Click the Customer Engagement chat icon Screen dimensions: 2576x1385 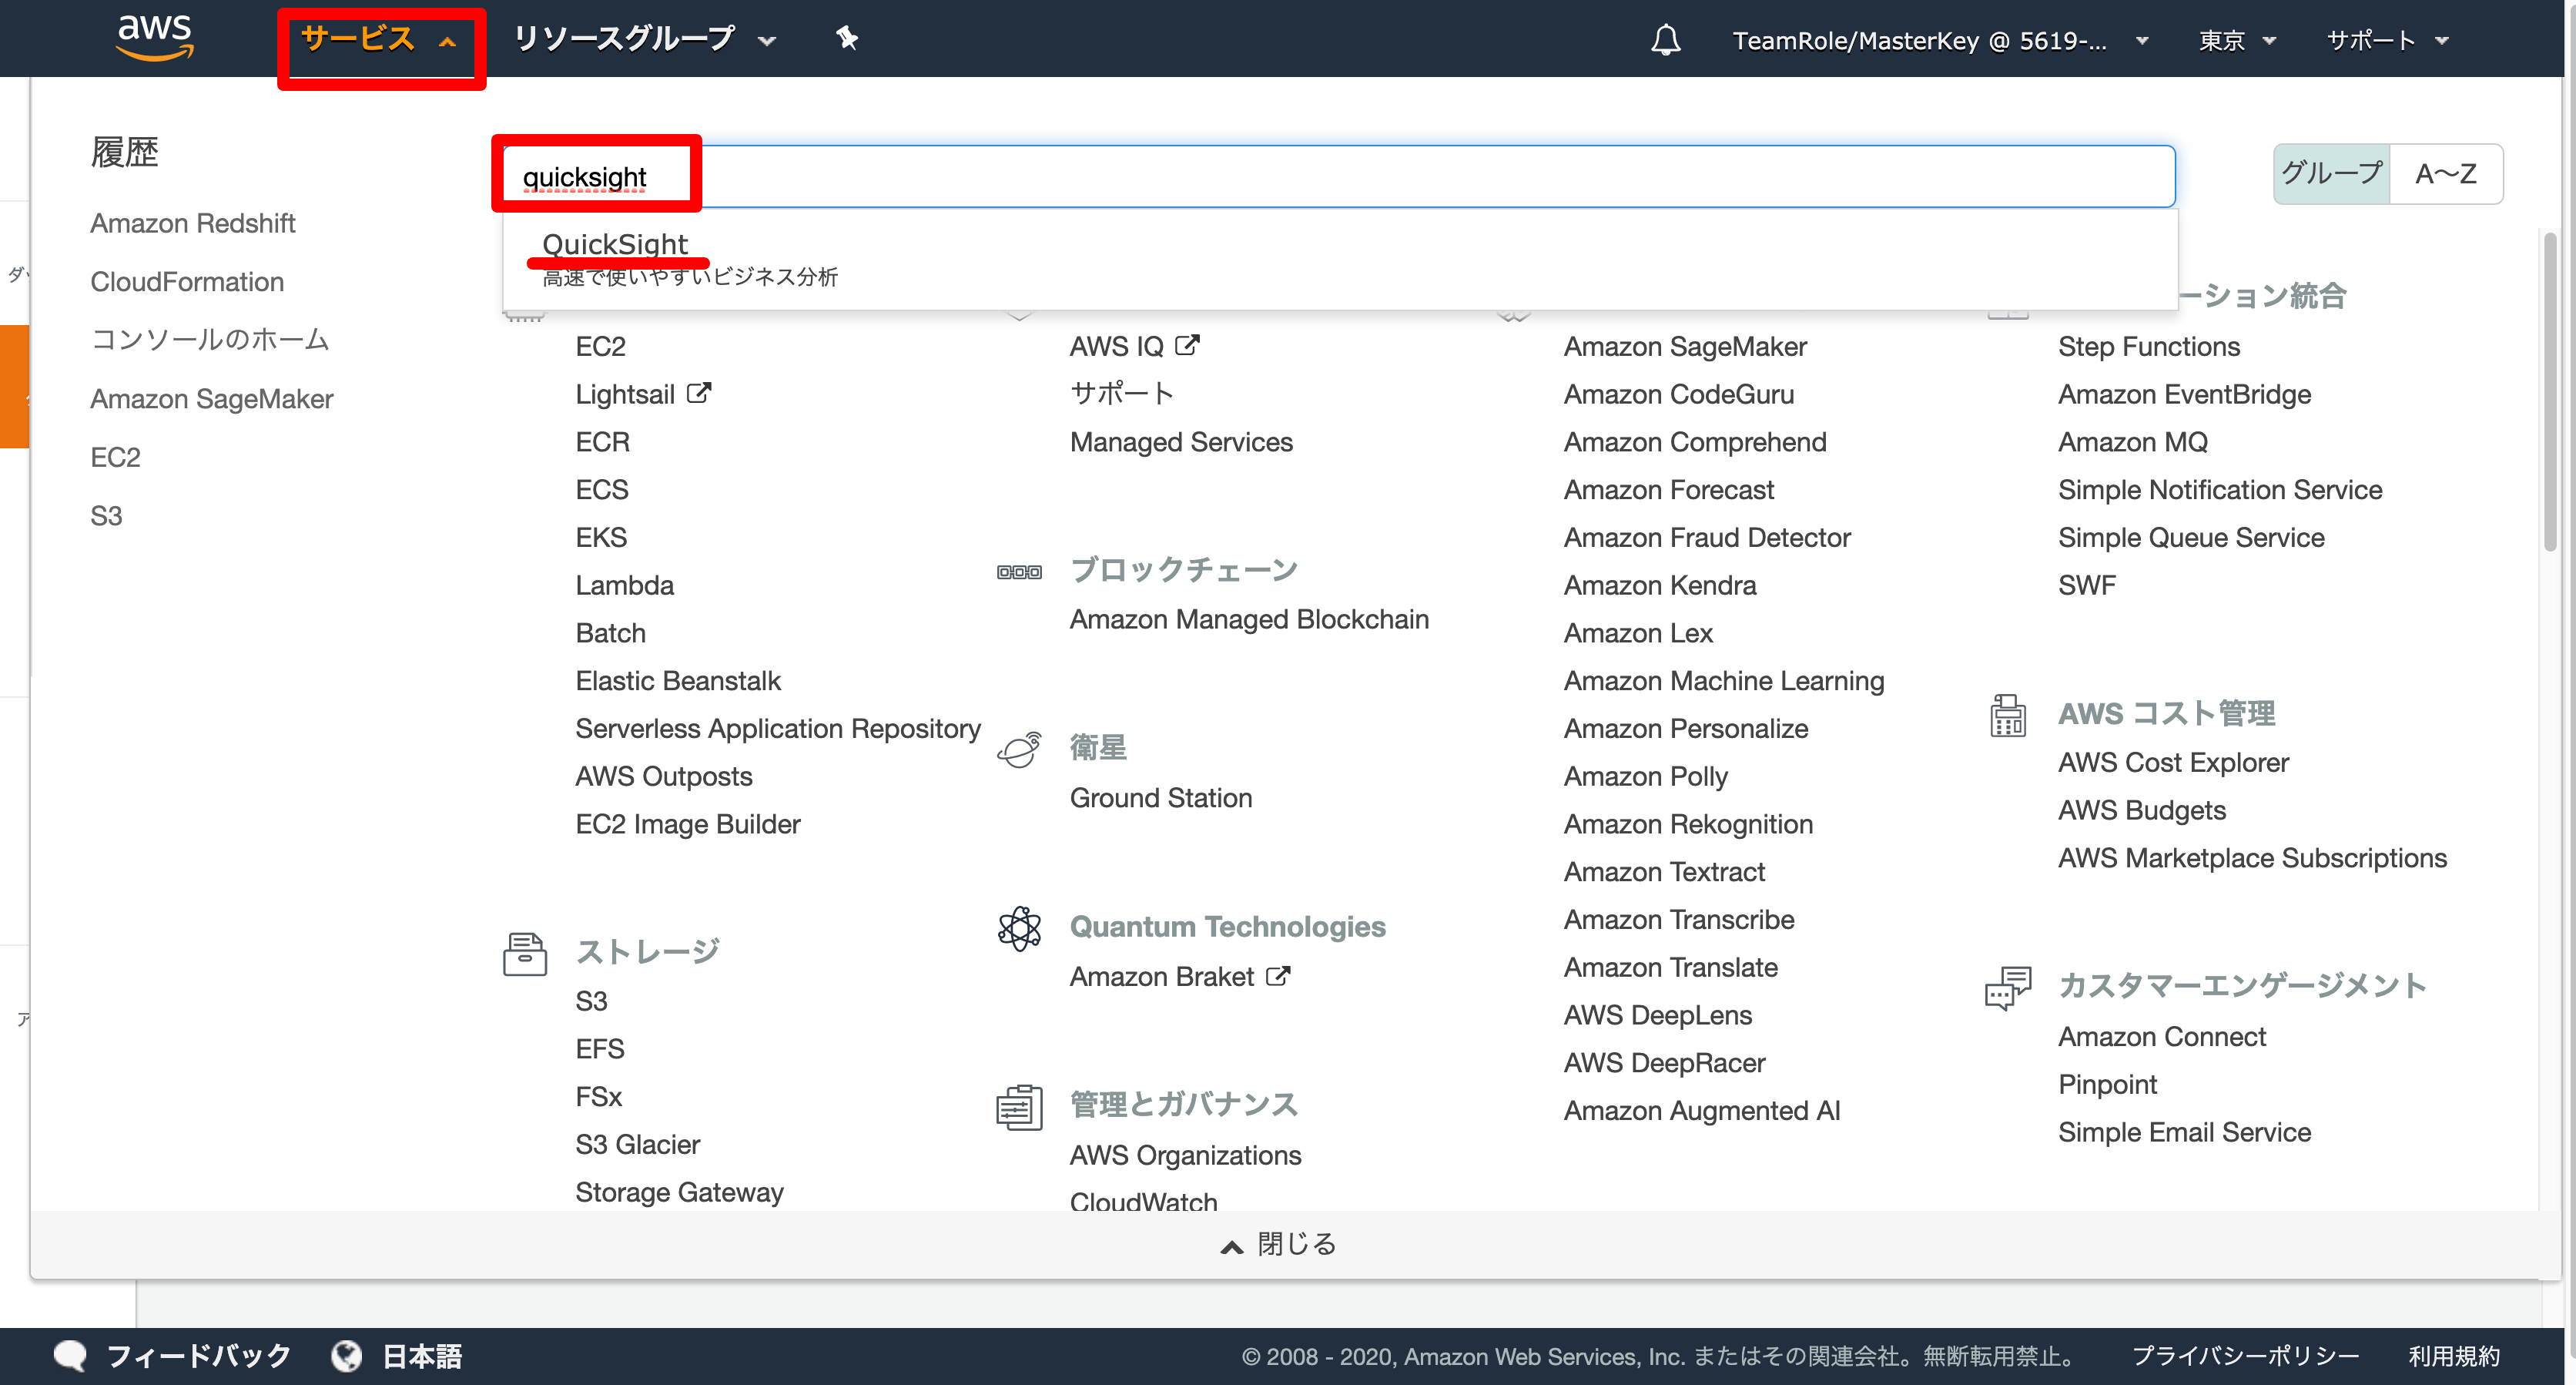[x=2007, y=988]
